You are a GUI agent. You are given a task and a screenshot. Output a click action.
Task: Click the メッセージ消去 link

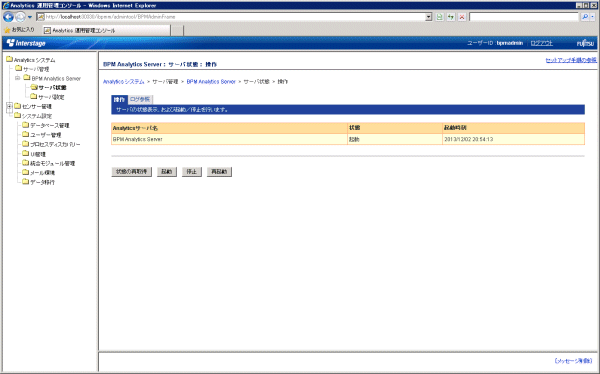pyautogui.click(x=573, y=361)
